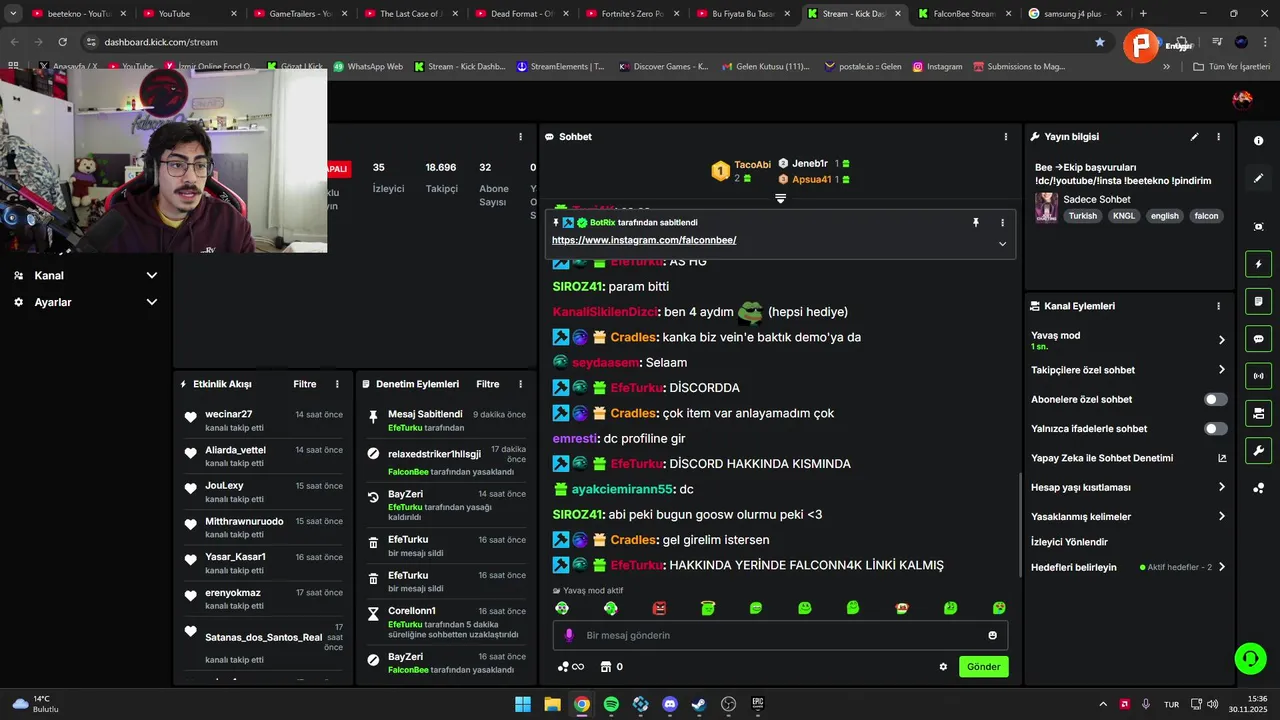Open Hesap yaşı kısıtlaması arrow
This screenshot has height=720, width=1280.
click(1221, 487)
